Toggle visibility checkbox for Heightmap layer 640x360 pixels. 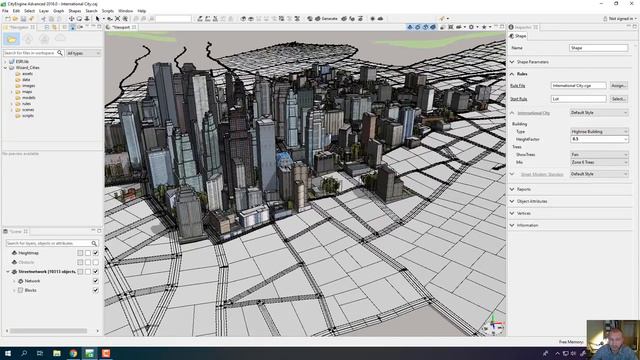coord(96,253)
